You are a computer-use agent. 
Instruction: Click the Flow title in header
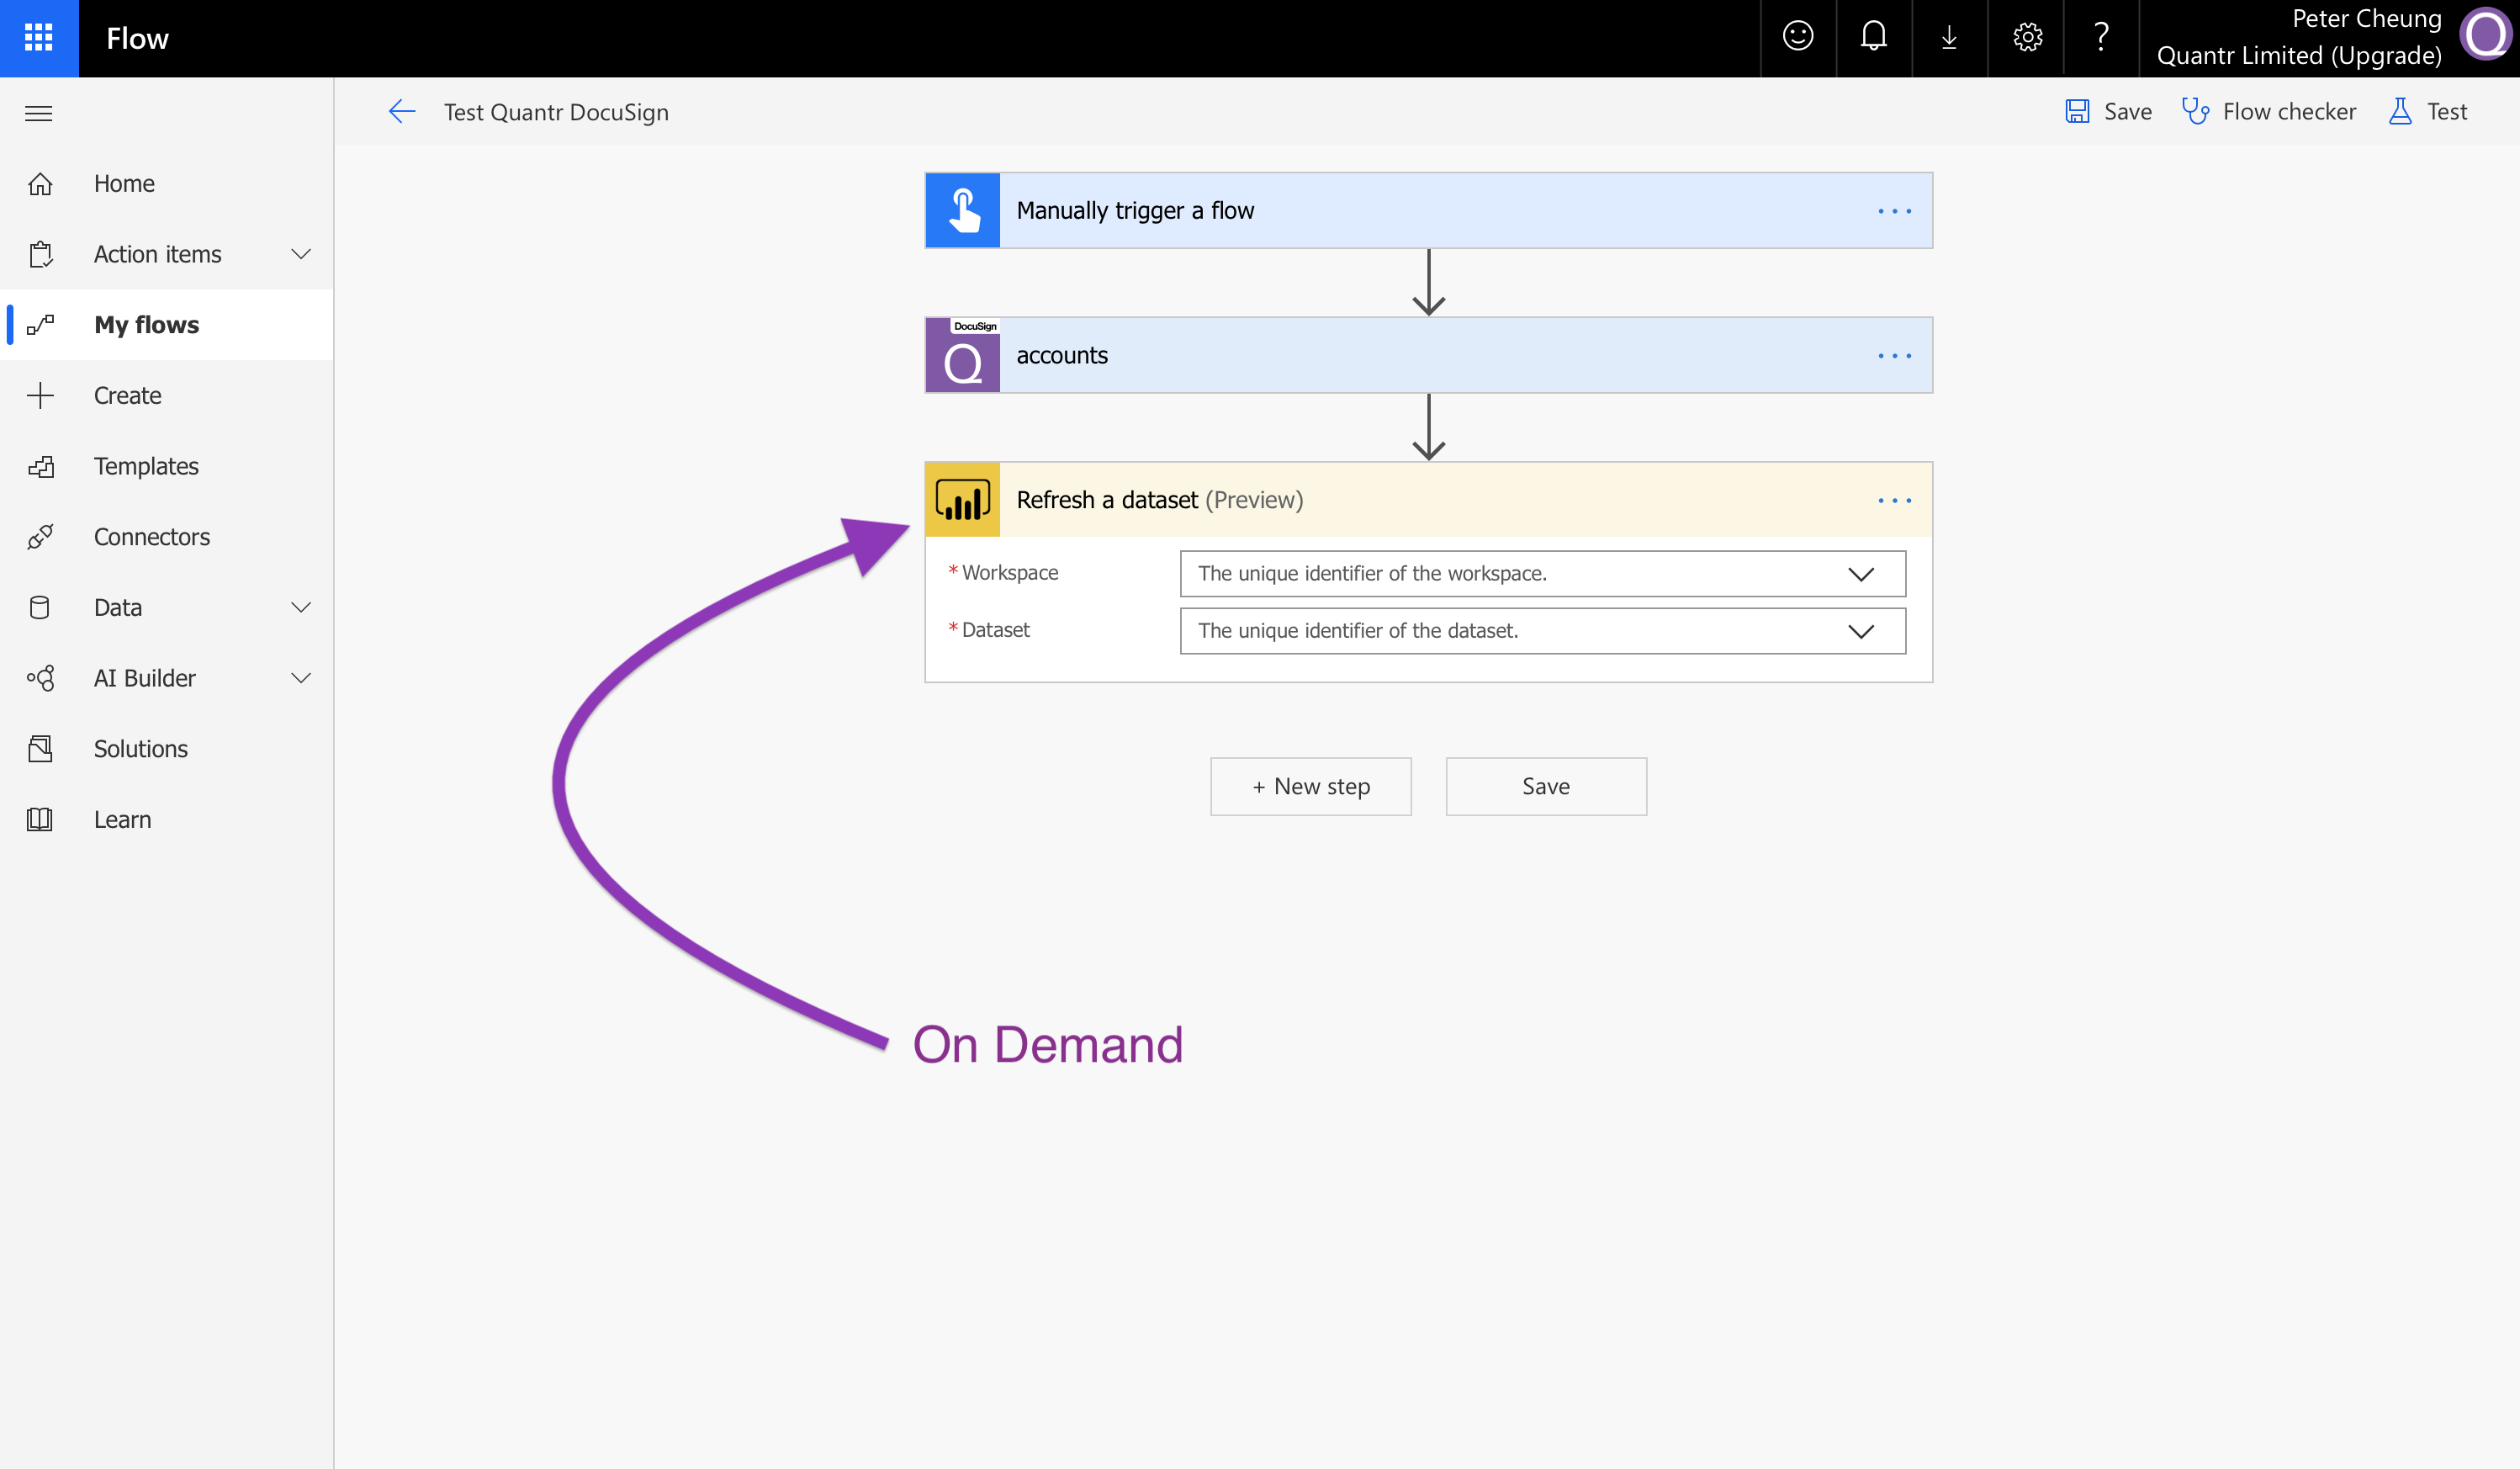pyautogui.click(x=137, y=38)
